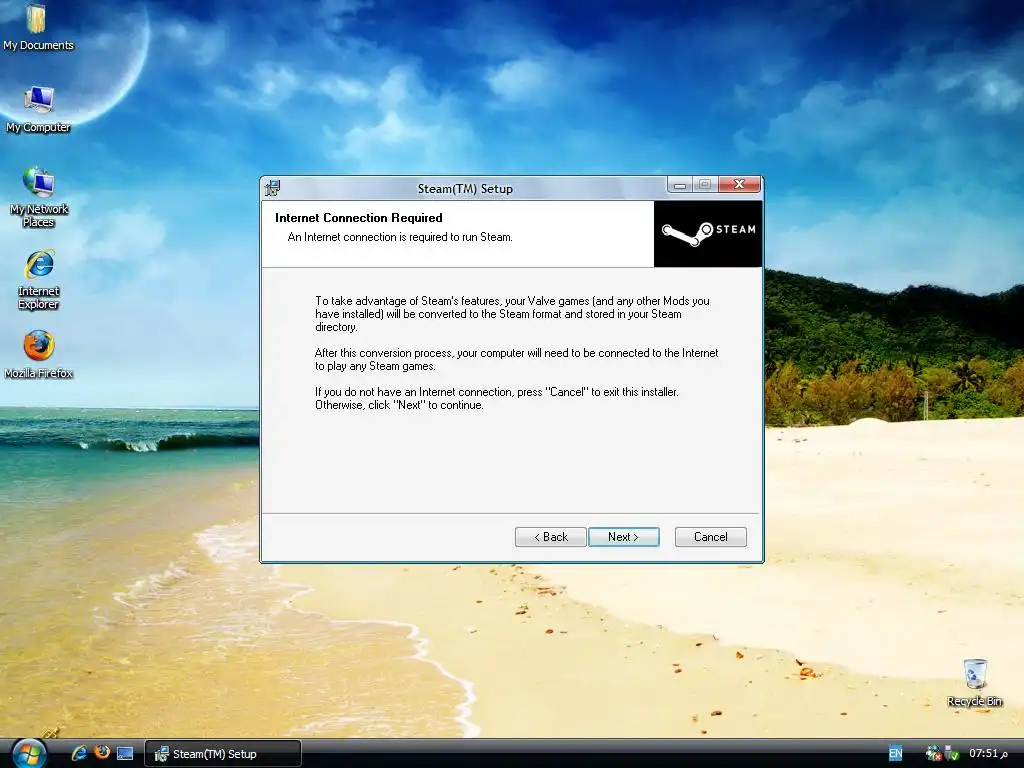The height and width of the screenshot is (768, 1024).
Task: Open My Documents desktop icon
Action: (x=37, y=27)
